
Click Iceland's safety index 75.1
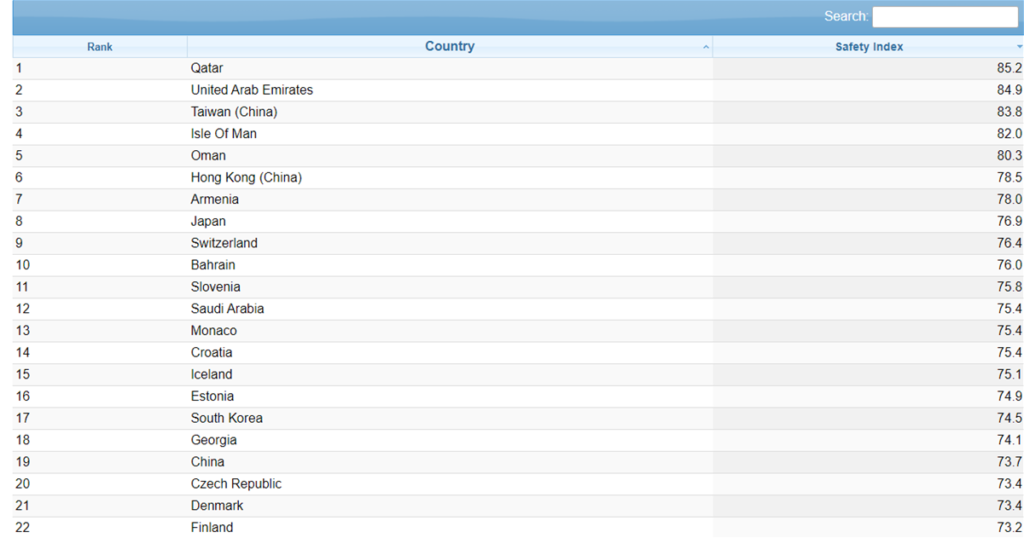1009,374
